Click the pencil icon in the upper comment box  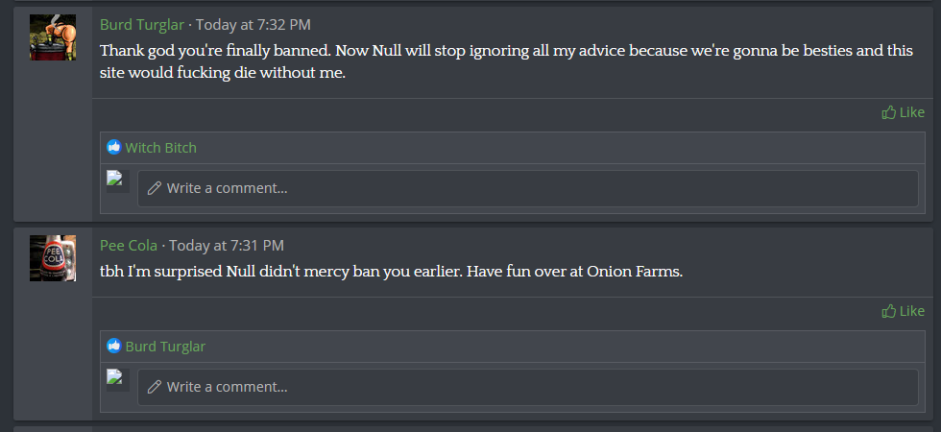pyautogui.click(x=154, y=188)
